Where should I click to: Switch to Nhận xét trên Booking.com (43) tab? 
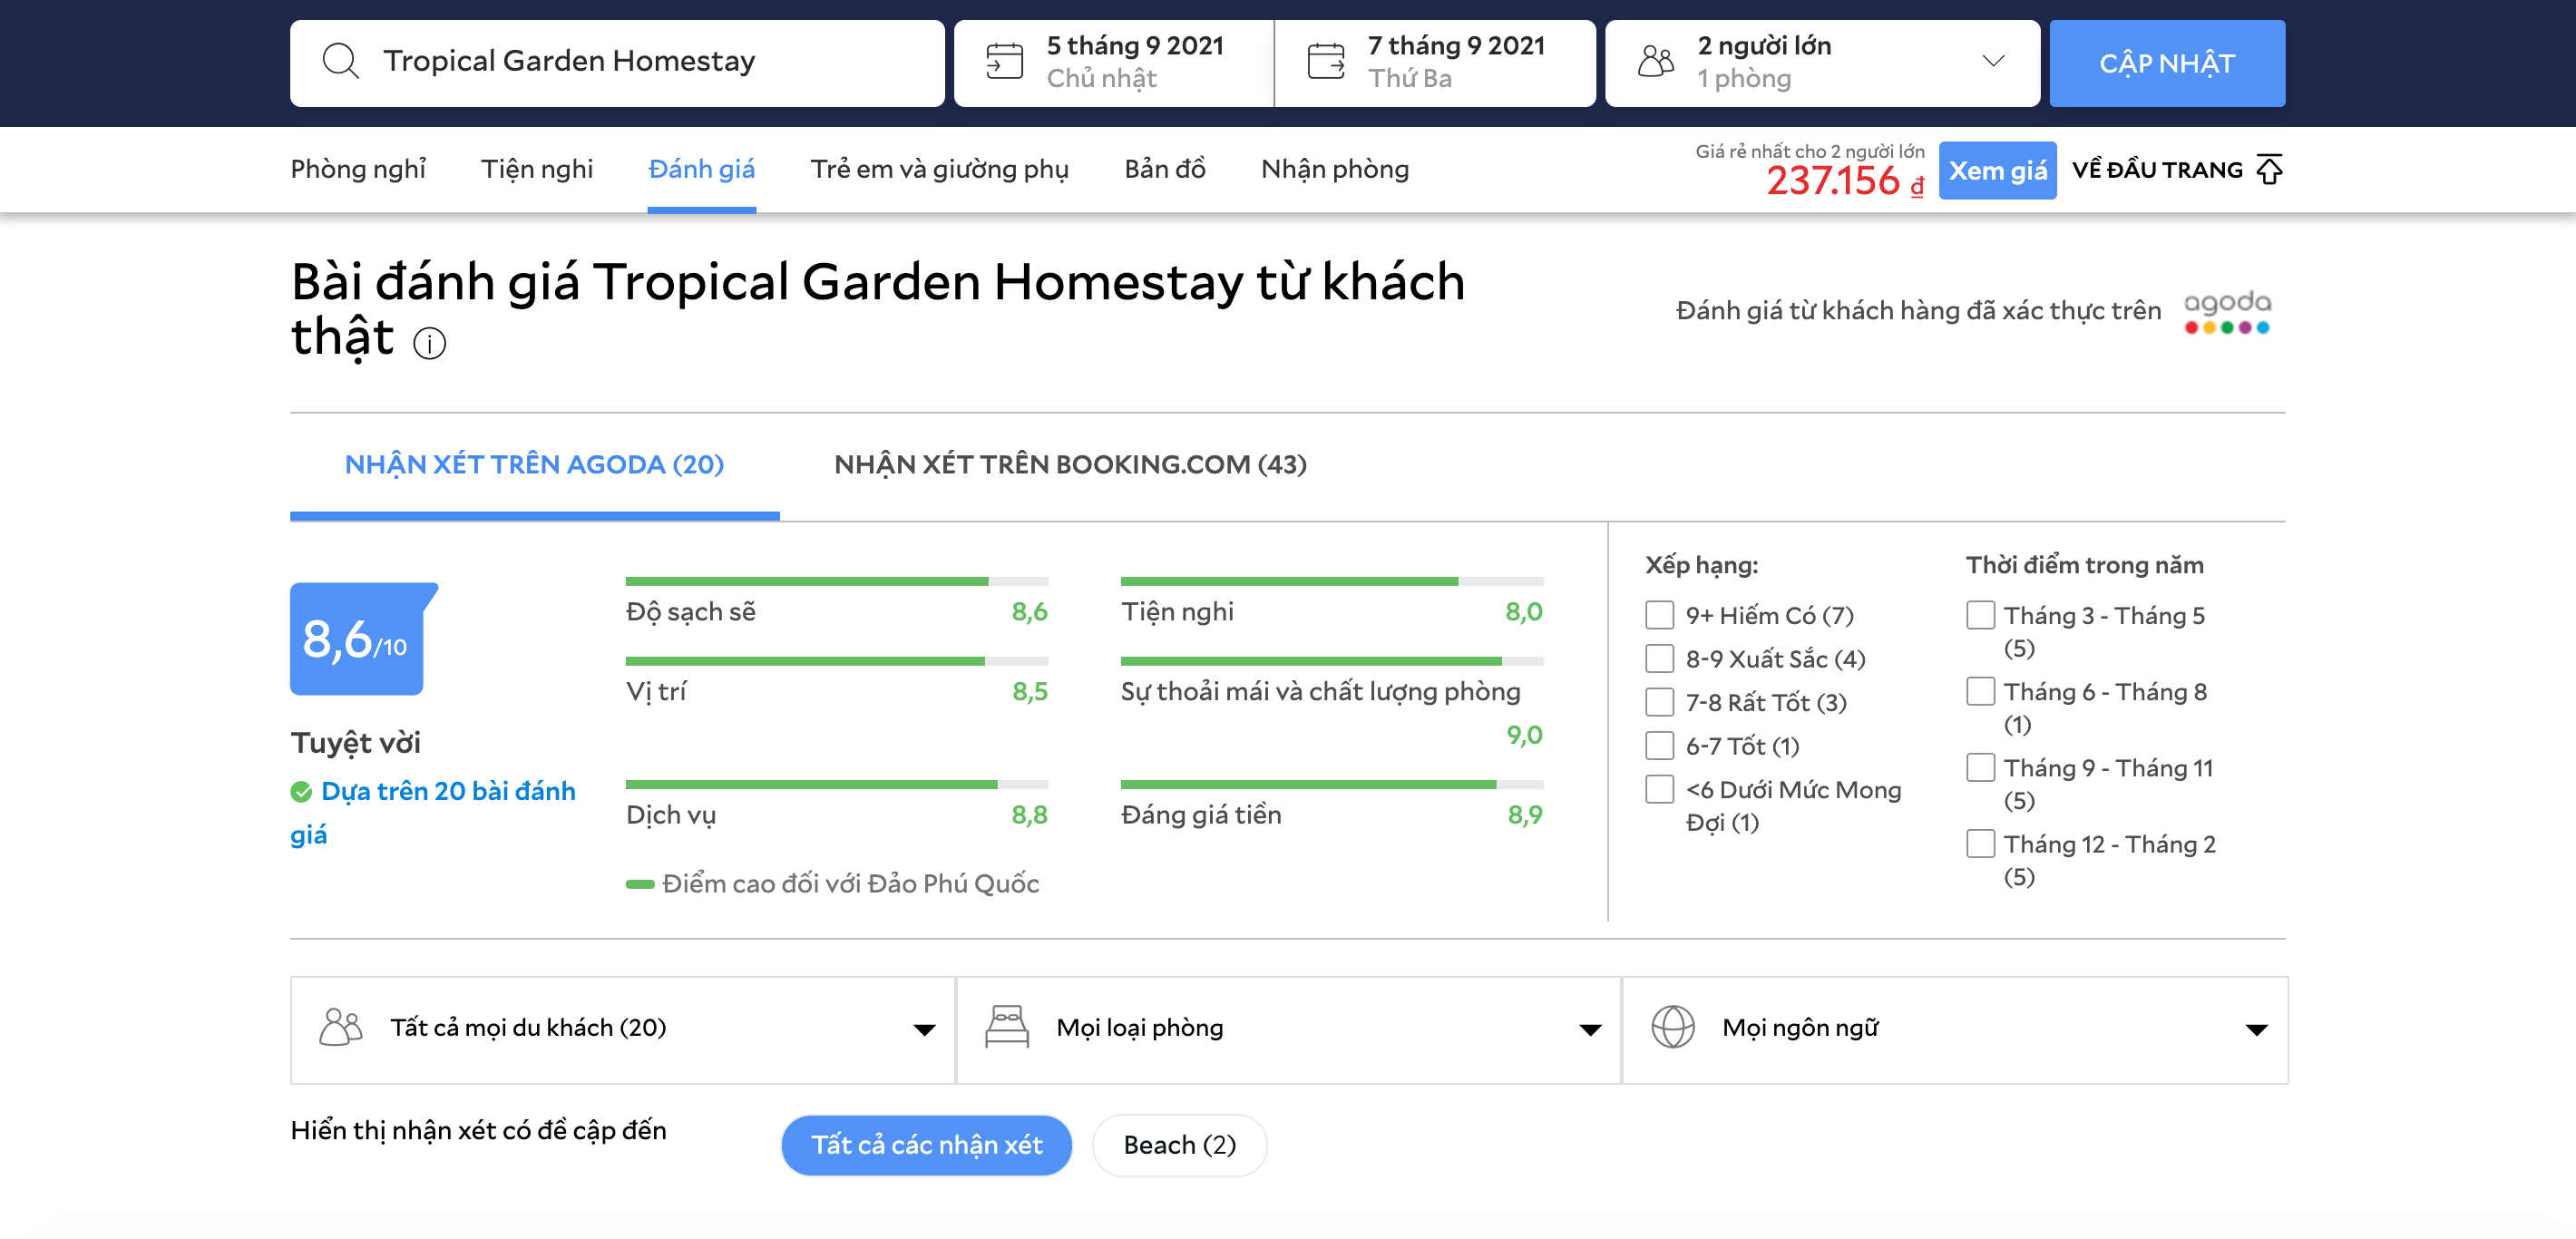pos(1070,465)
